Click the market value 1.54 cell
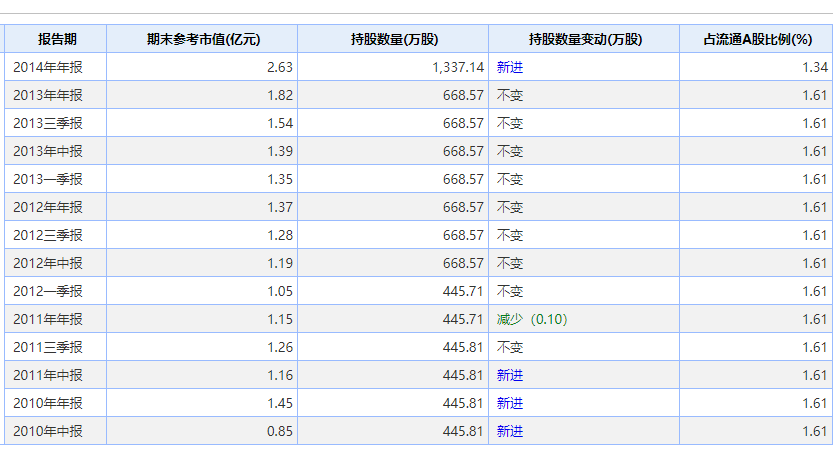833x453 pixels. pyautogui.click(x=202, y=123)
